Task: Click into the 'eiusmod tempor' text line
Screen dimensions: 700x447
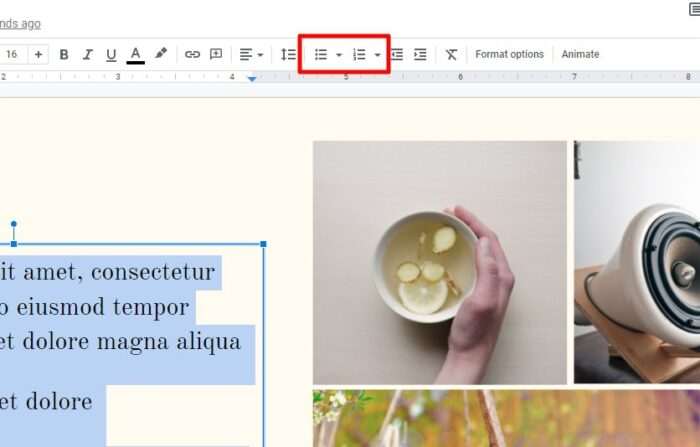Action: (103, 307)
